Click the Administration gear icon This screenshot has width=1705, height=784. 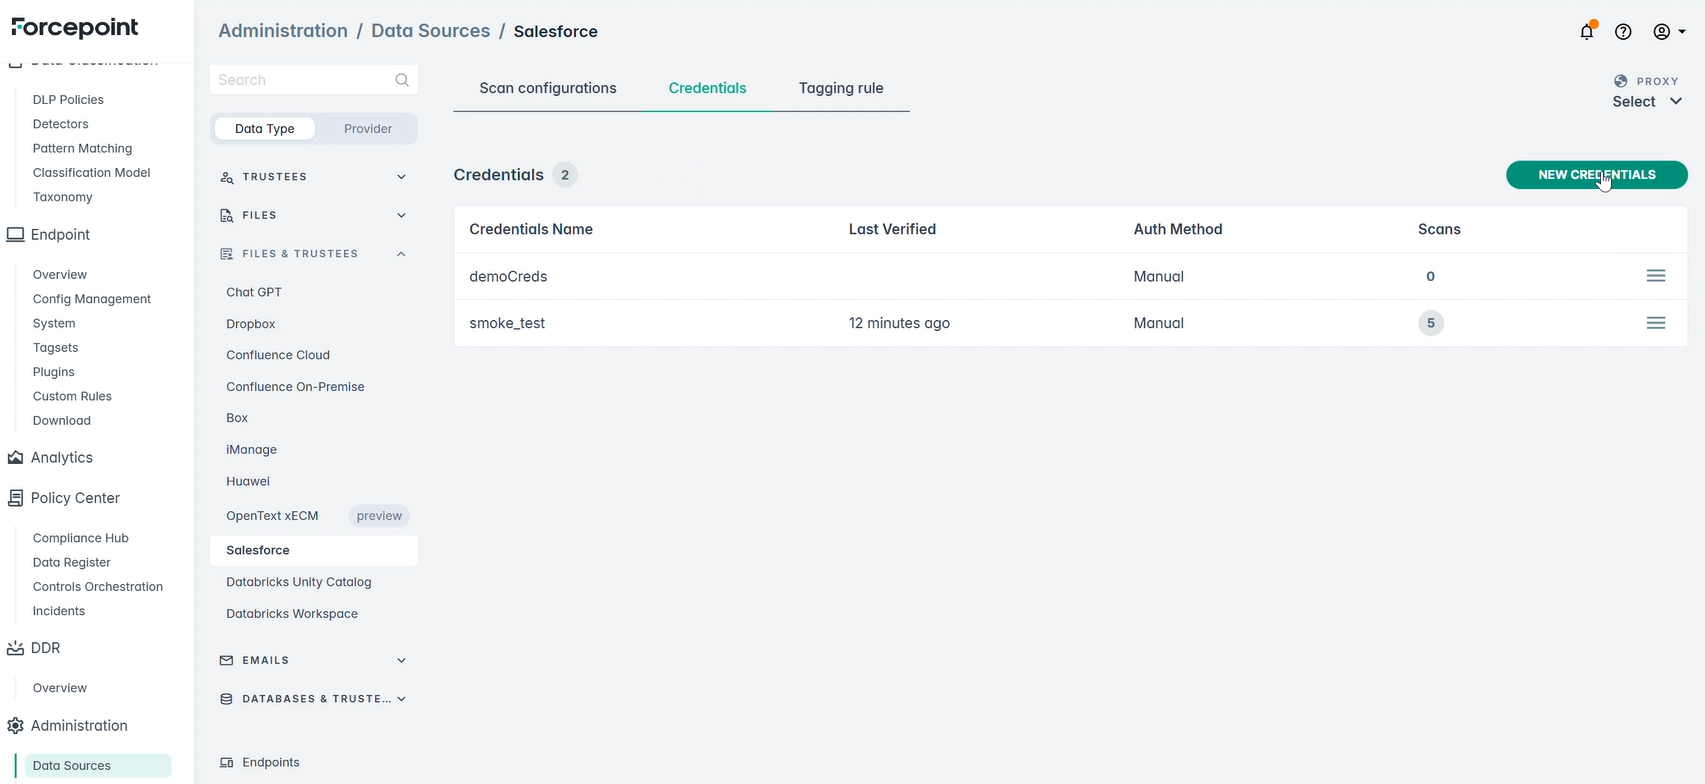pyautogui.click(x=15, y=726)
